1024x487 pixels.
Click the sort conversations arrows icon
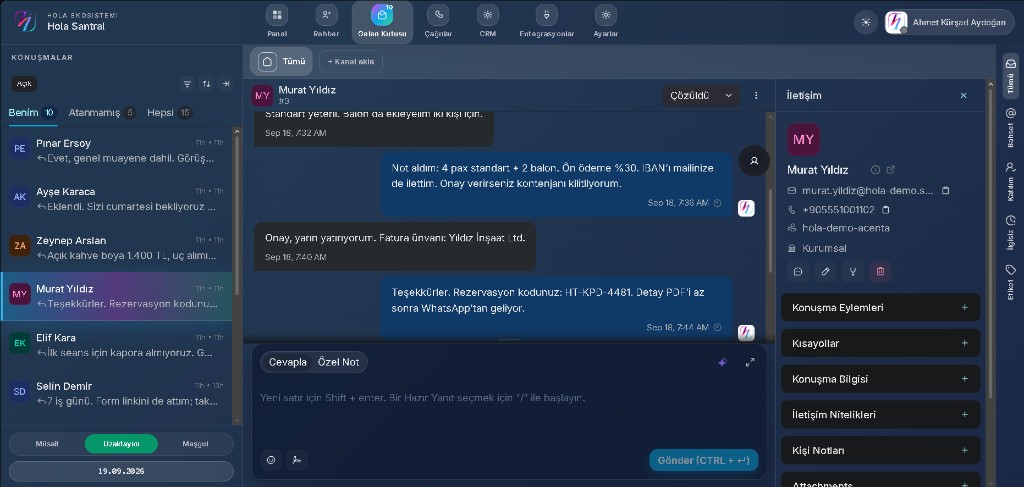click(206, 84)
